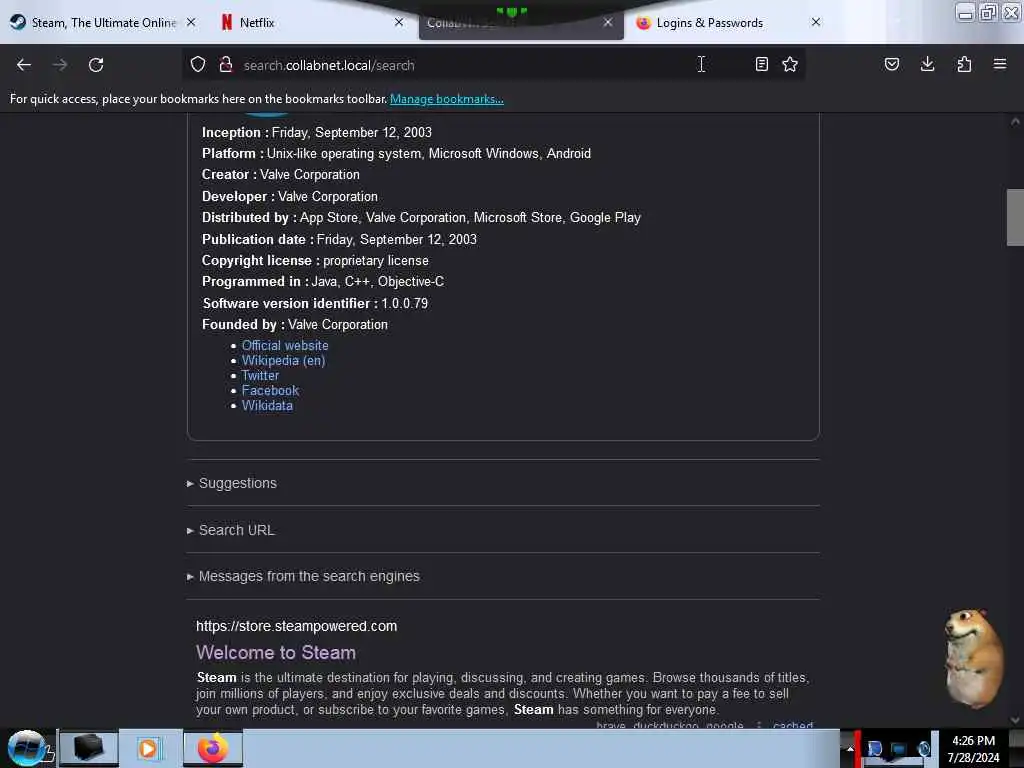Screen dimensions: 1024x768
Task: Open the media player taskbar icon
Action: [x=148, y=748]
